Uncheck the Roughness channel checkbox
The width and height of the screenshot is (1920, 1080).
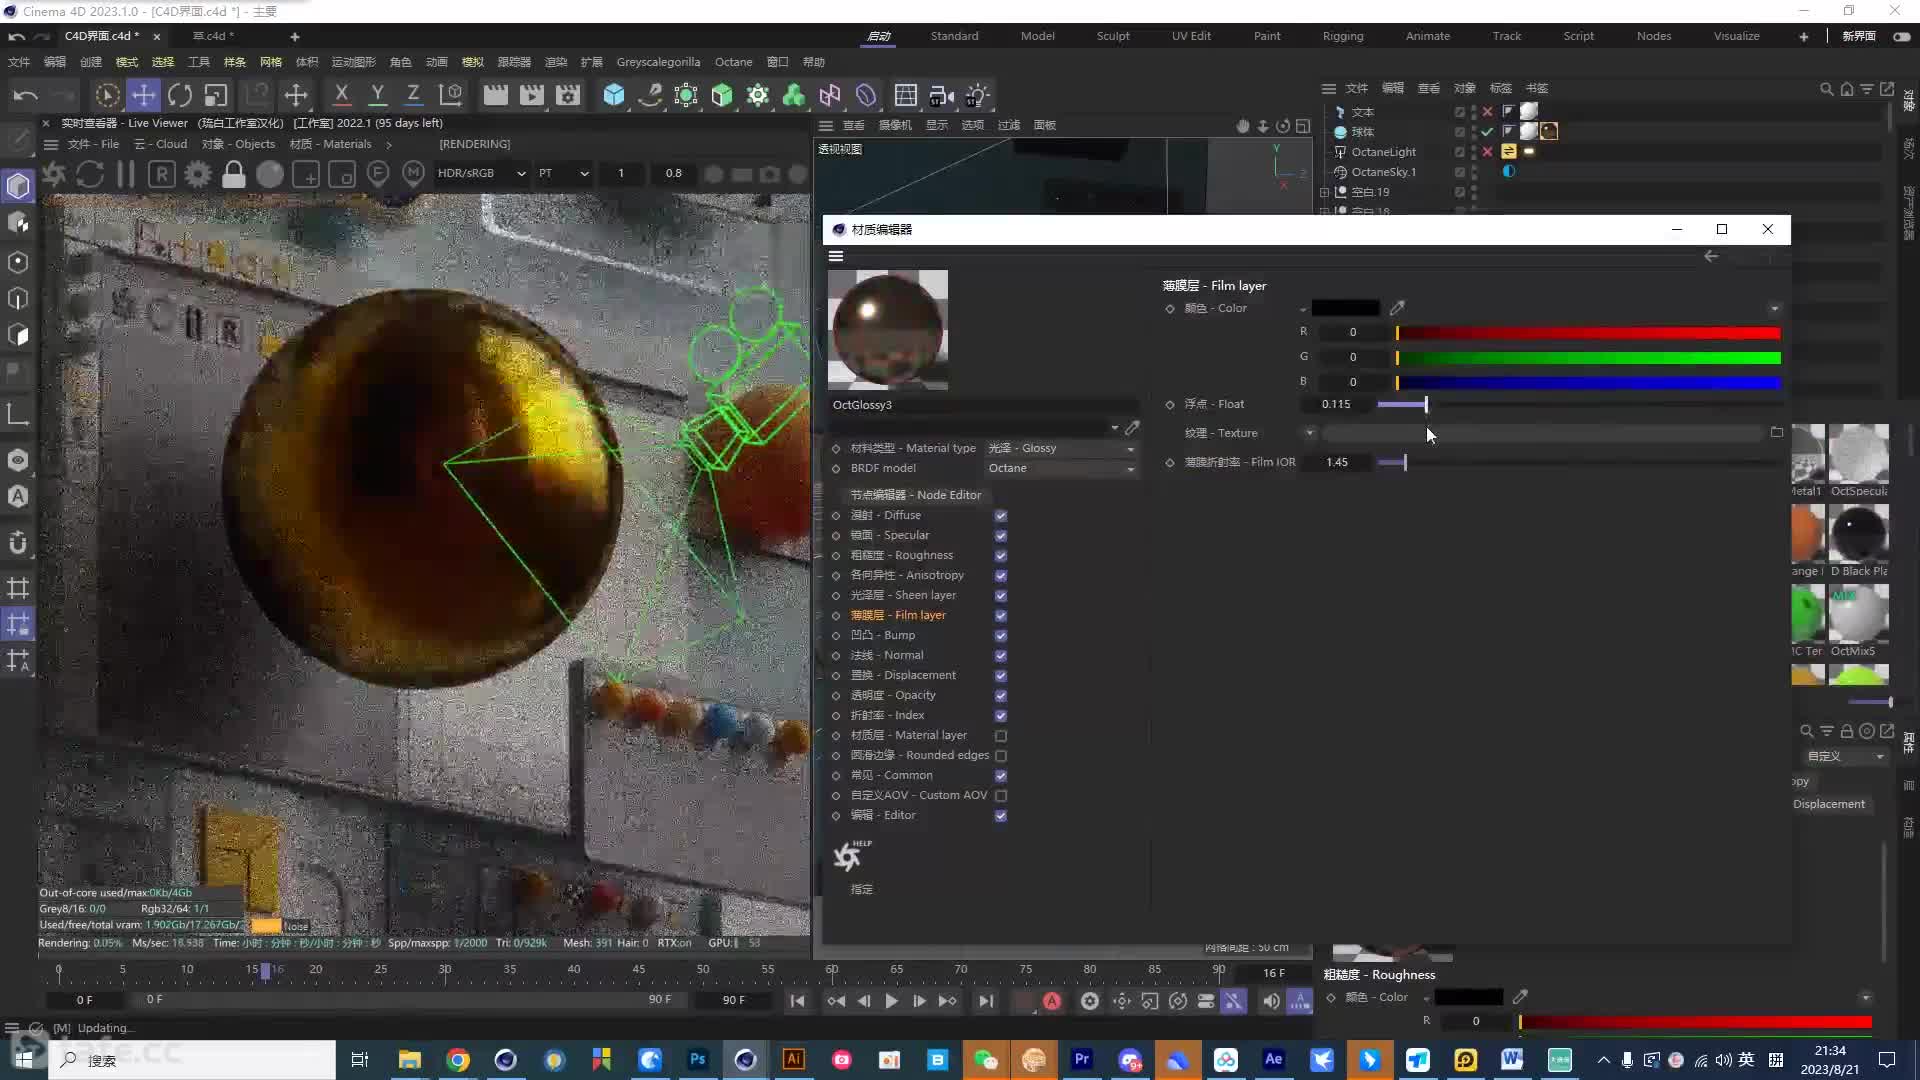[x=1001, y=556]
